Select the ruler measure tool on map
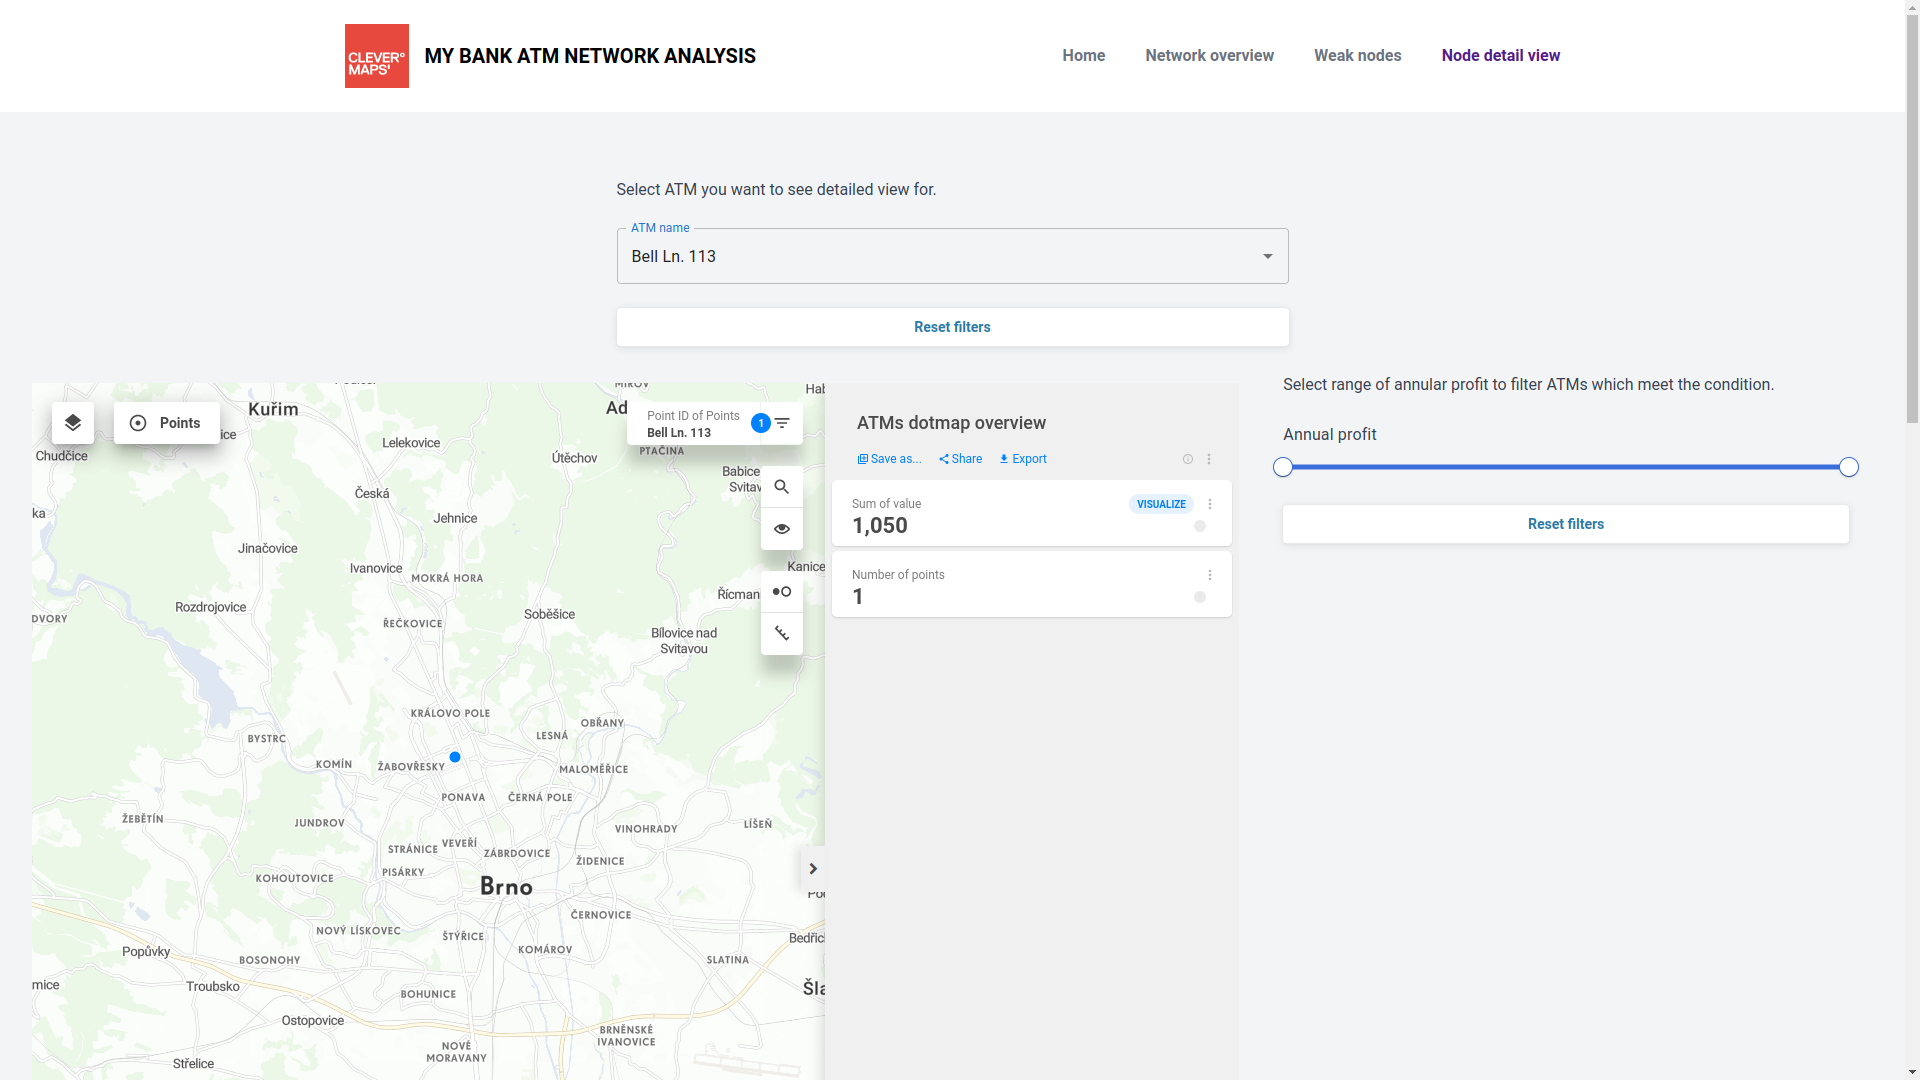 click(x=782, y=634)
